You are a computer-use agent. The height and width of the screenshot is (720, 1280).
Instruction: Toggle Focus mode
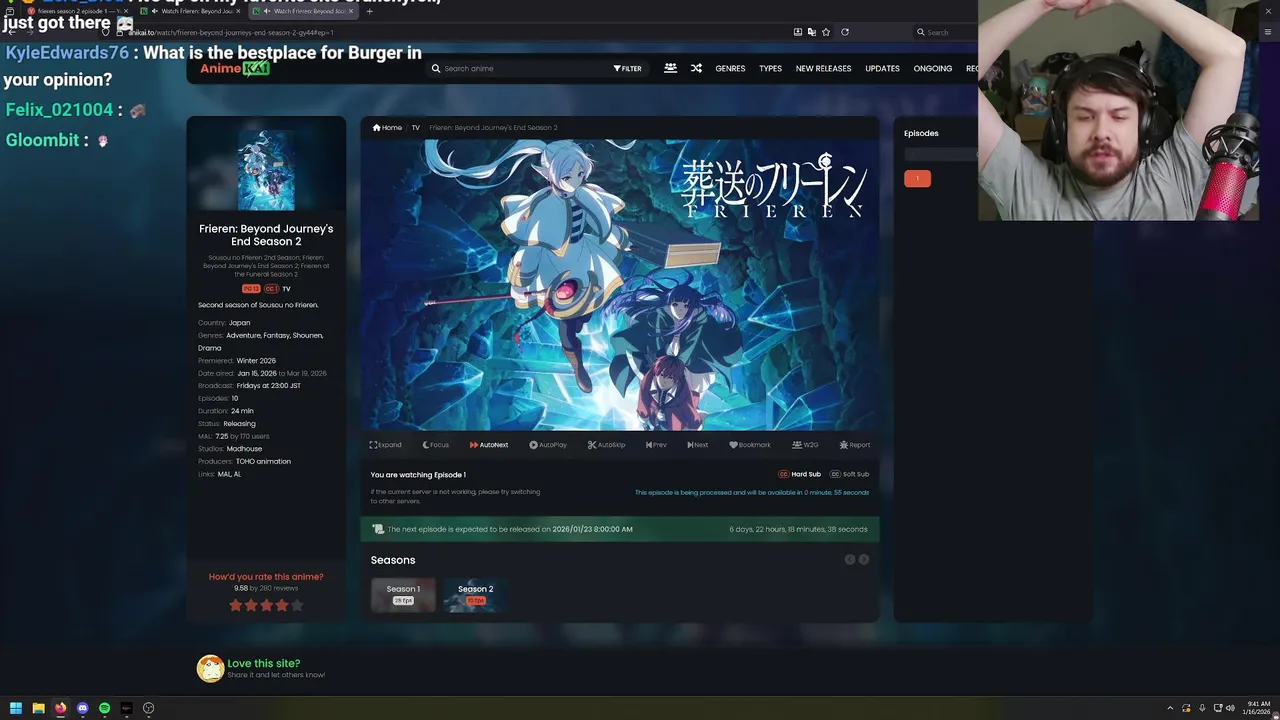click(435, 445)
